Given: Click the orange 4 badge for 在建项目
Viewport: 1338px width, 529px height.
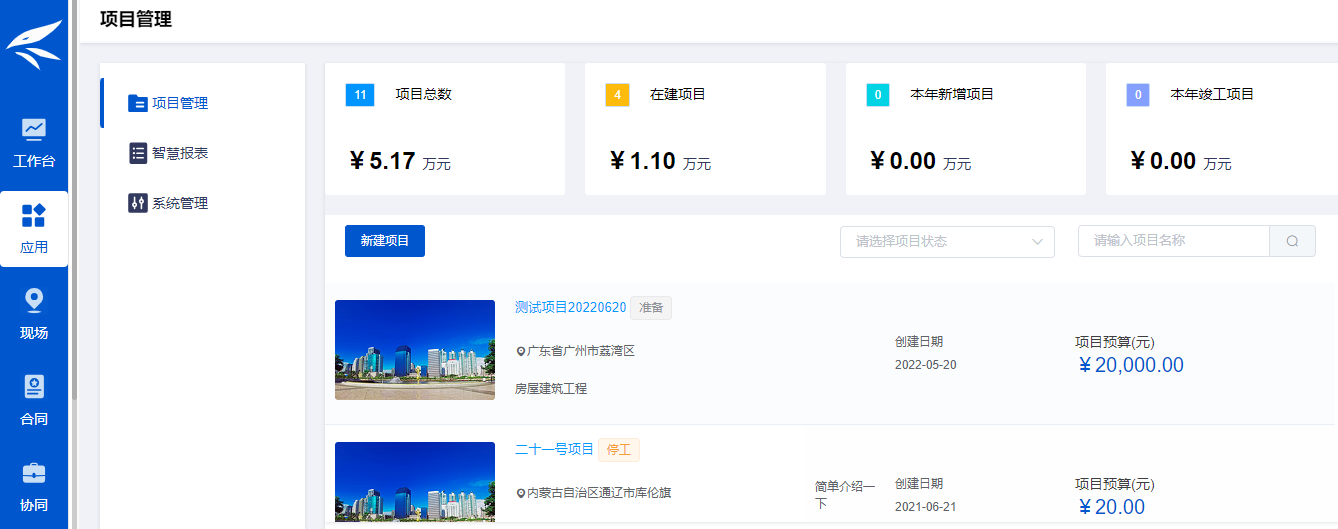Looking at the screenshot, I should click(618, 95).
